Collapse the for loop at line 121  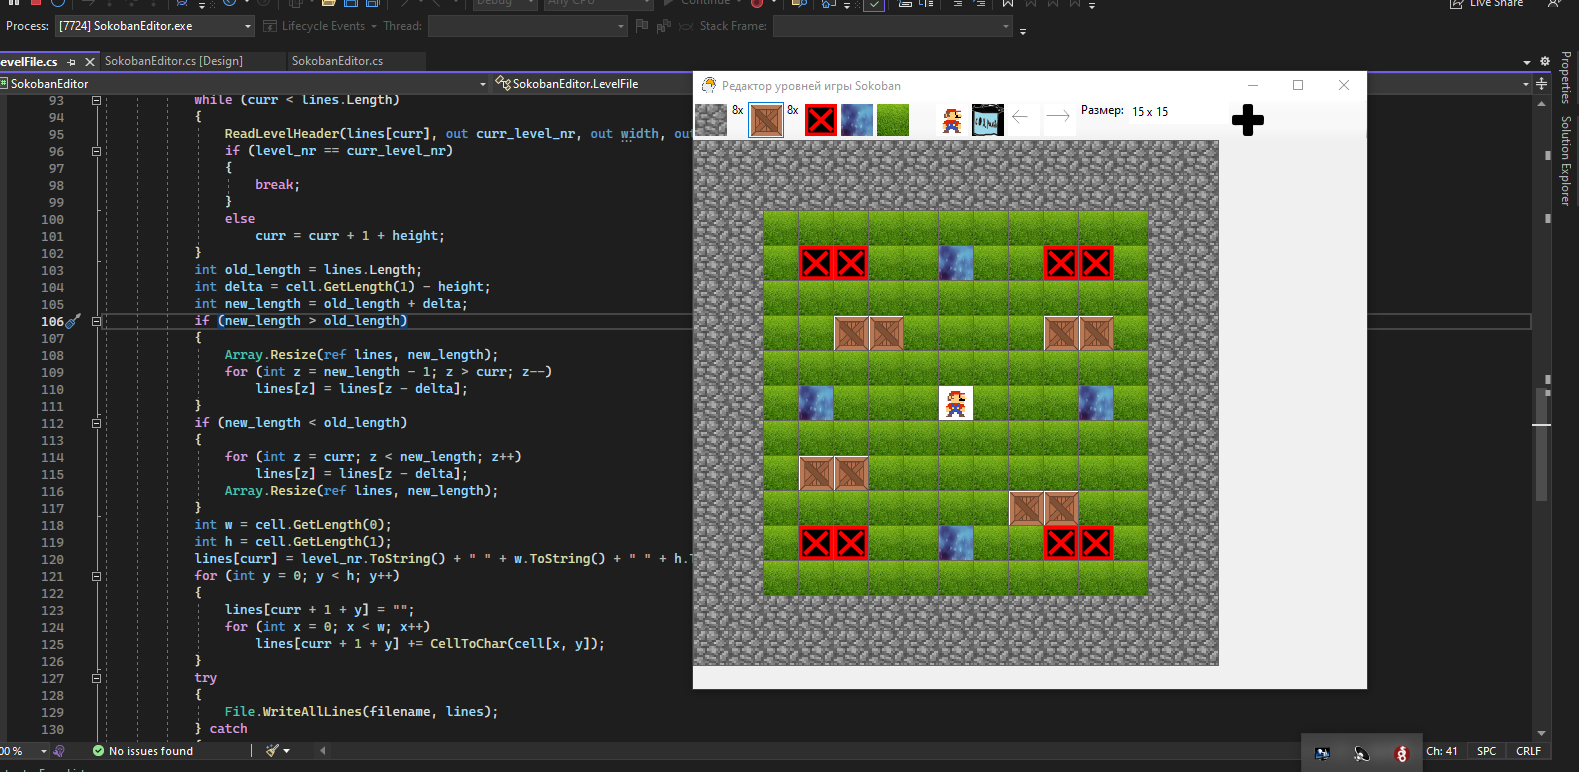click(x=96, y=576)
